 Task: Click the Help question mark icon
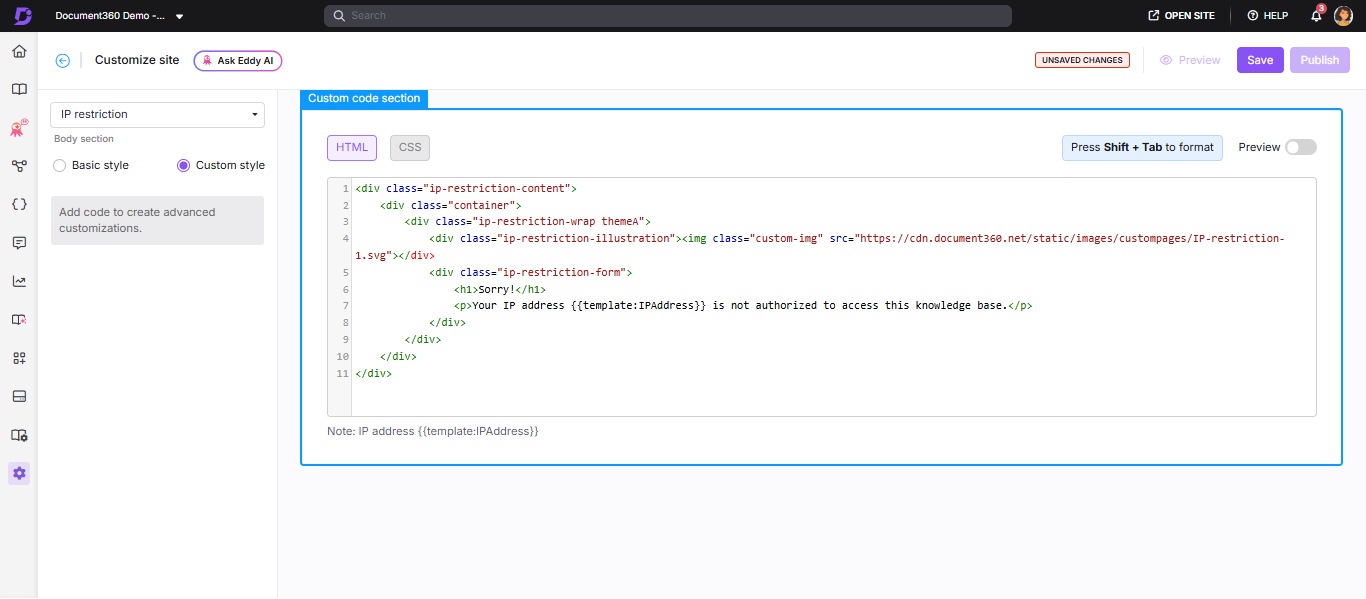click(x=1252, y=16)
